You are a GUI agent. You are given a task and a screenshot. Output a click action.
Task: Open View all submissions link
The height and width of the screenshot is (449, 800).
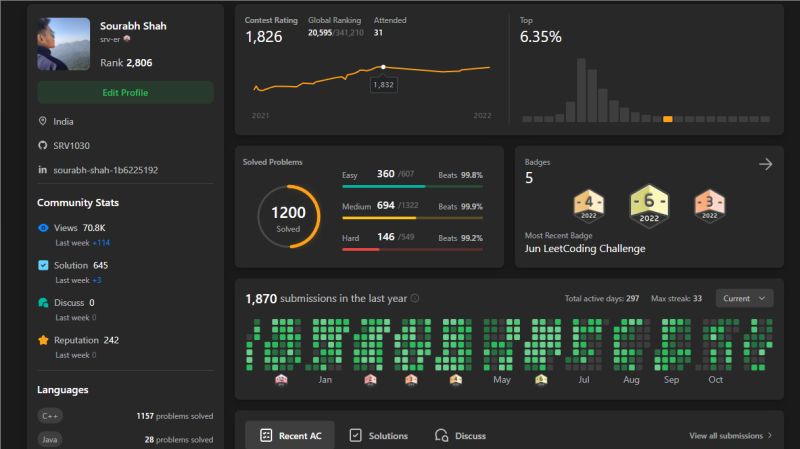[731, 436]
